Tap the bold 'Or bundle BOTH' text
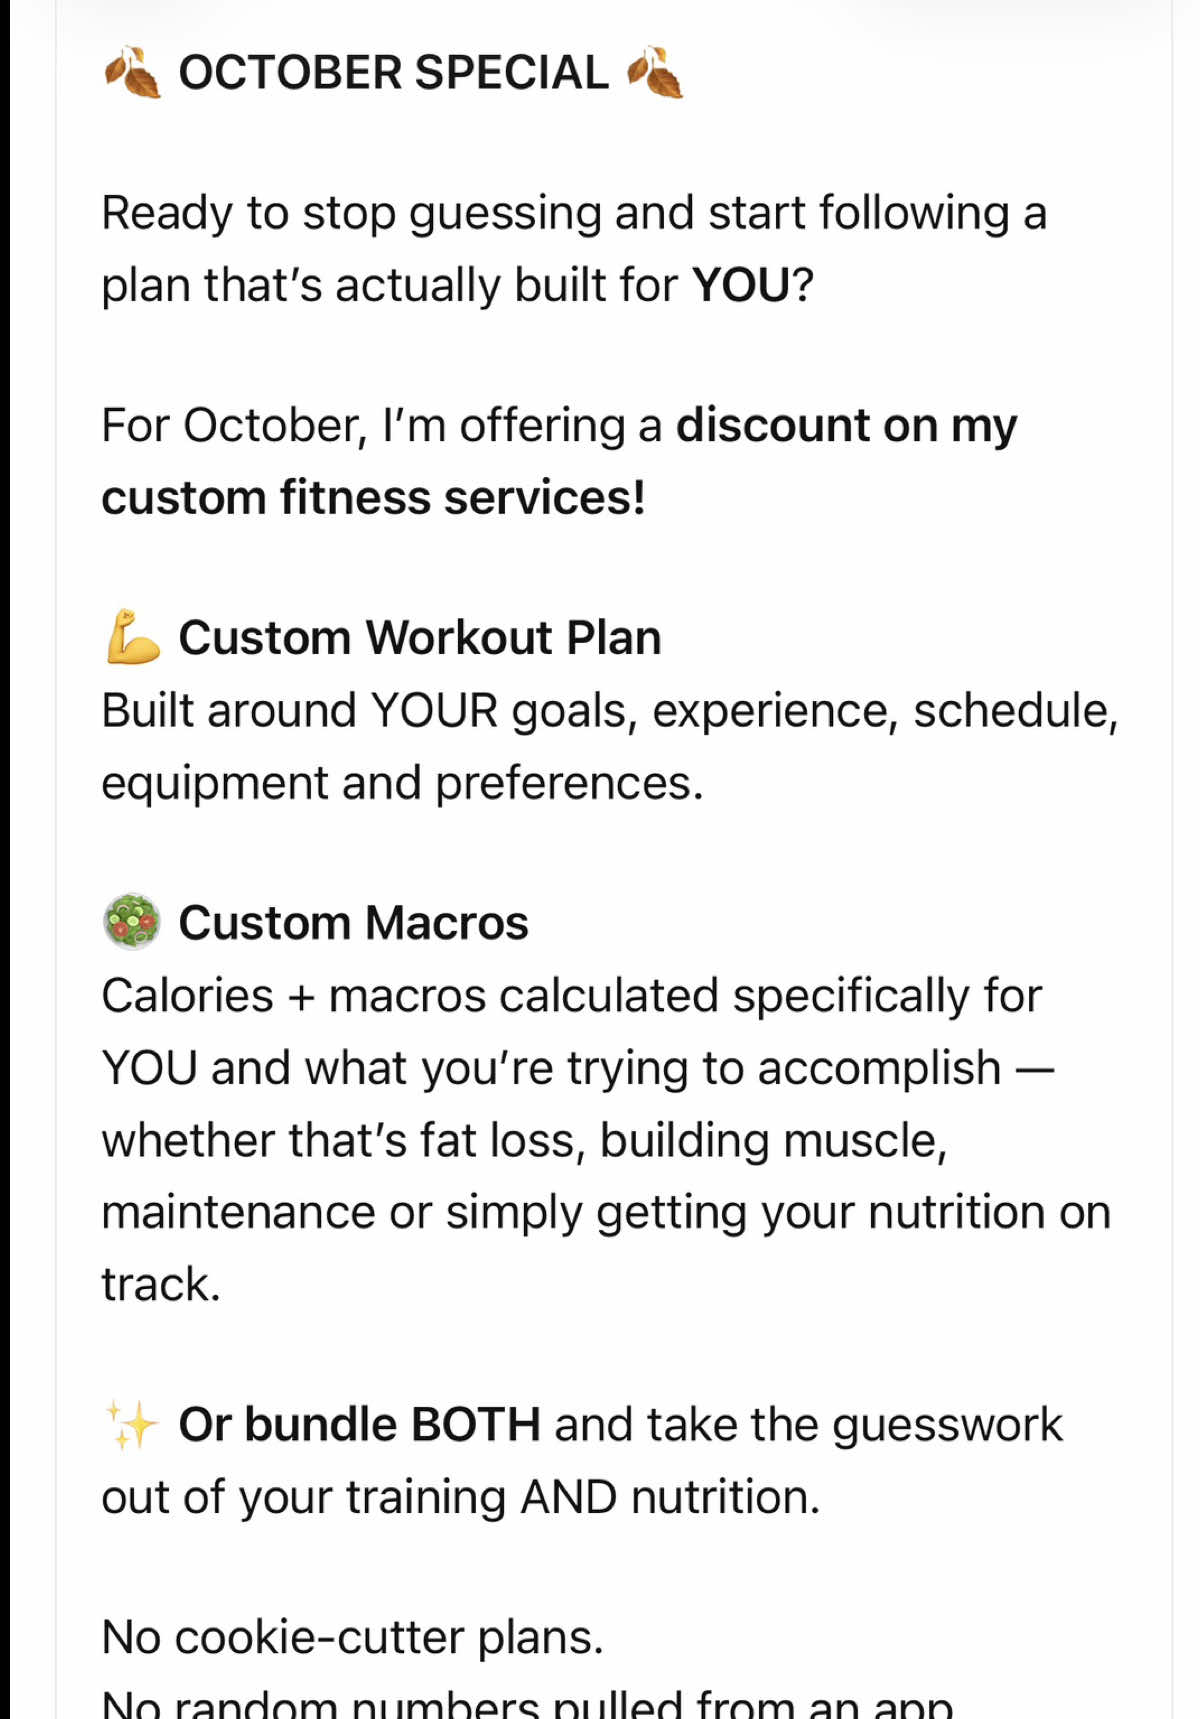1200x1719 pixels. [360, 1424]
